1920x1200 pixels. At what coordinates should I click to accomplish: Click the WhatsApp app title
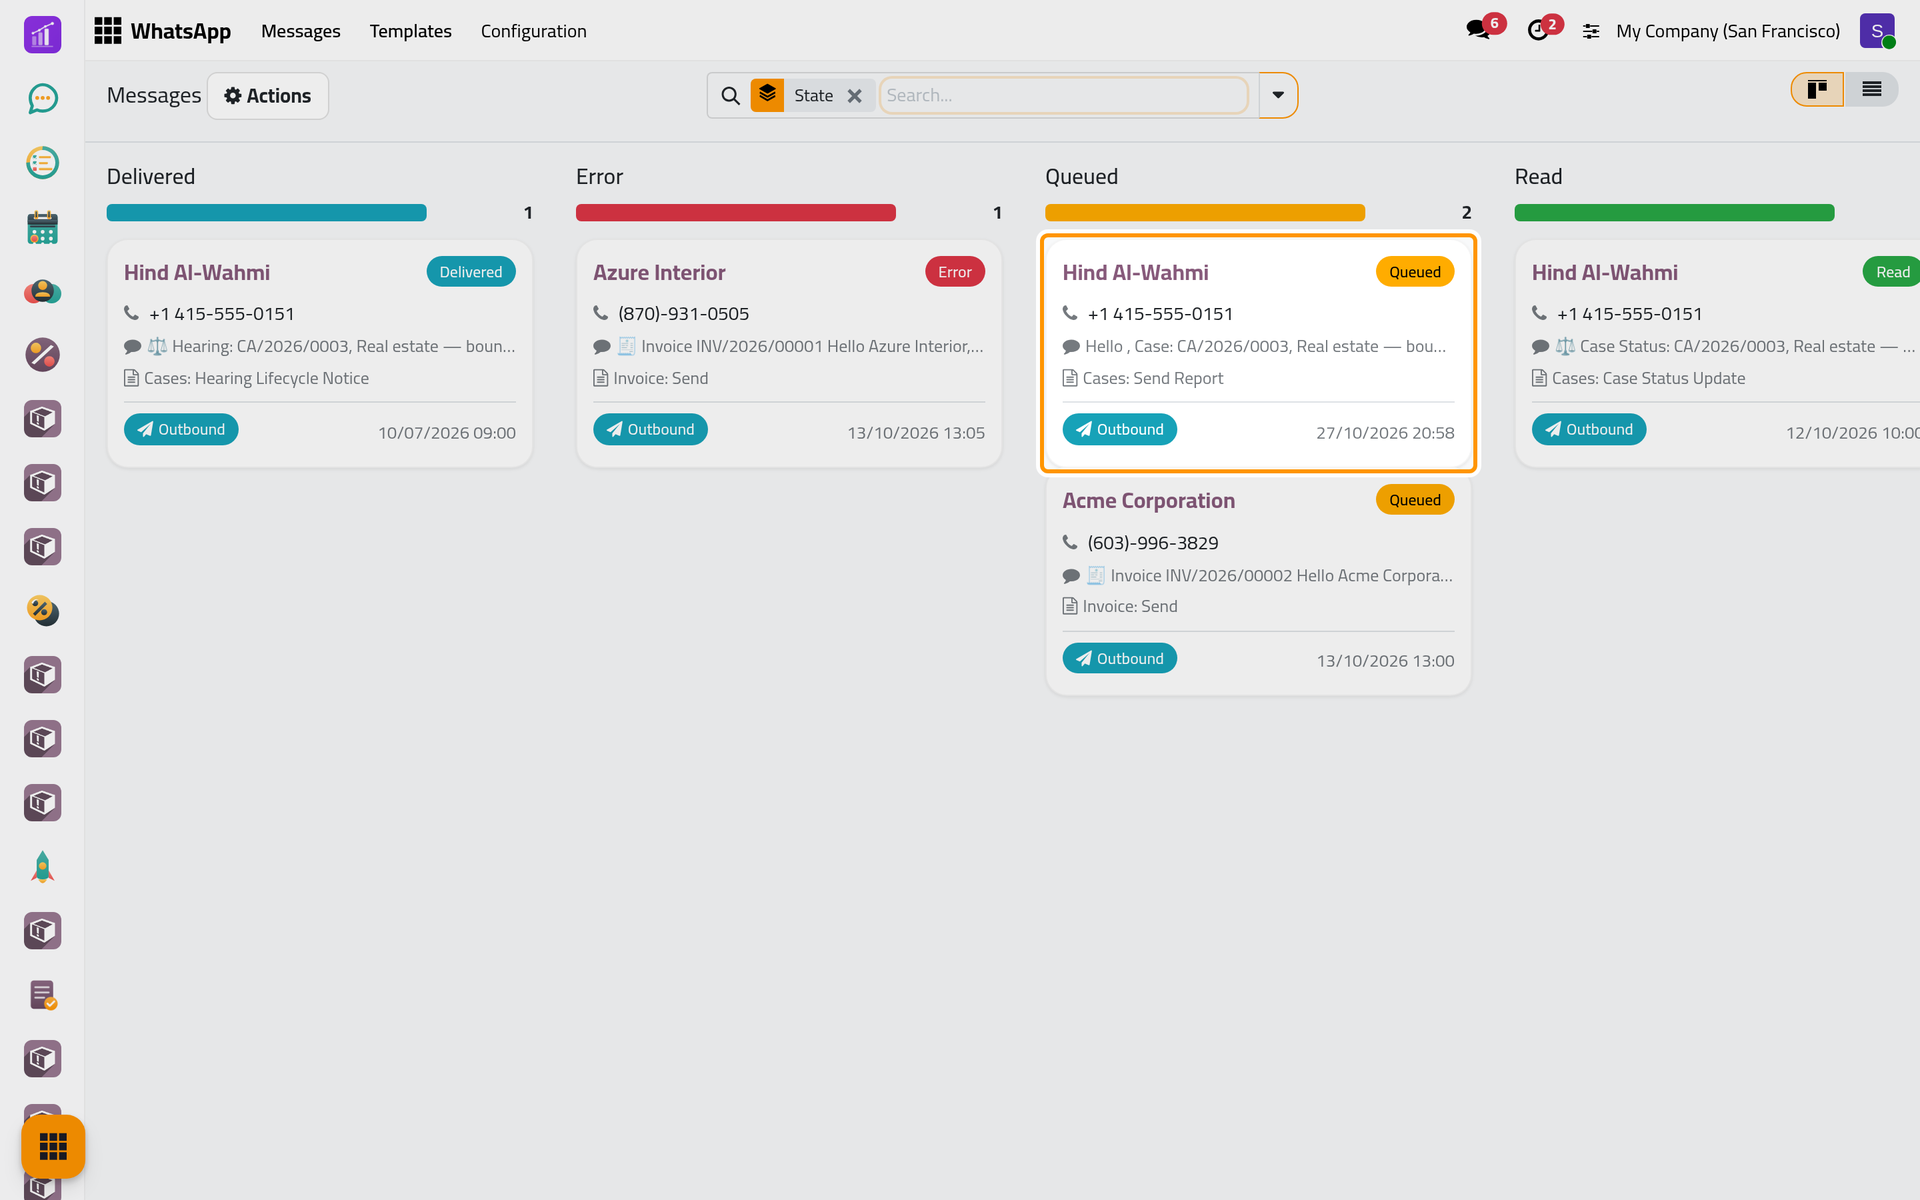[x=181, y=31]
